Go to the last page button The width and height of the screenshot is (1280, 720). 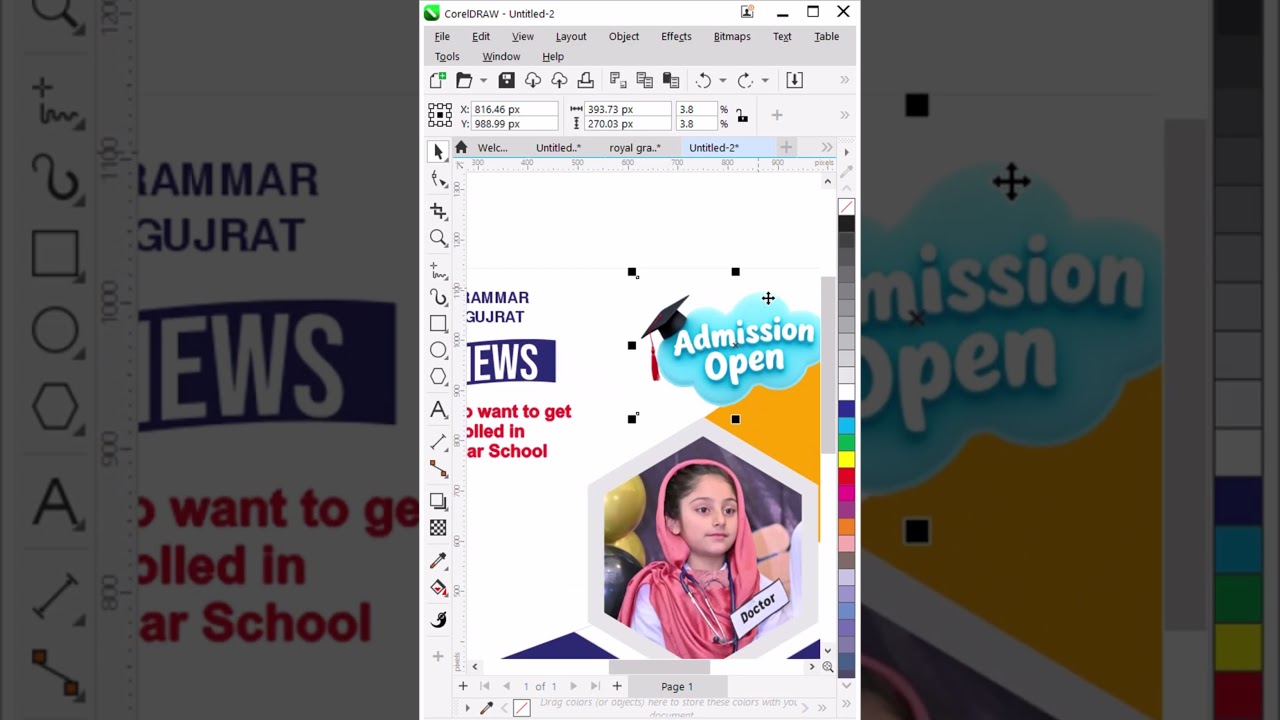point(595,686)
